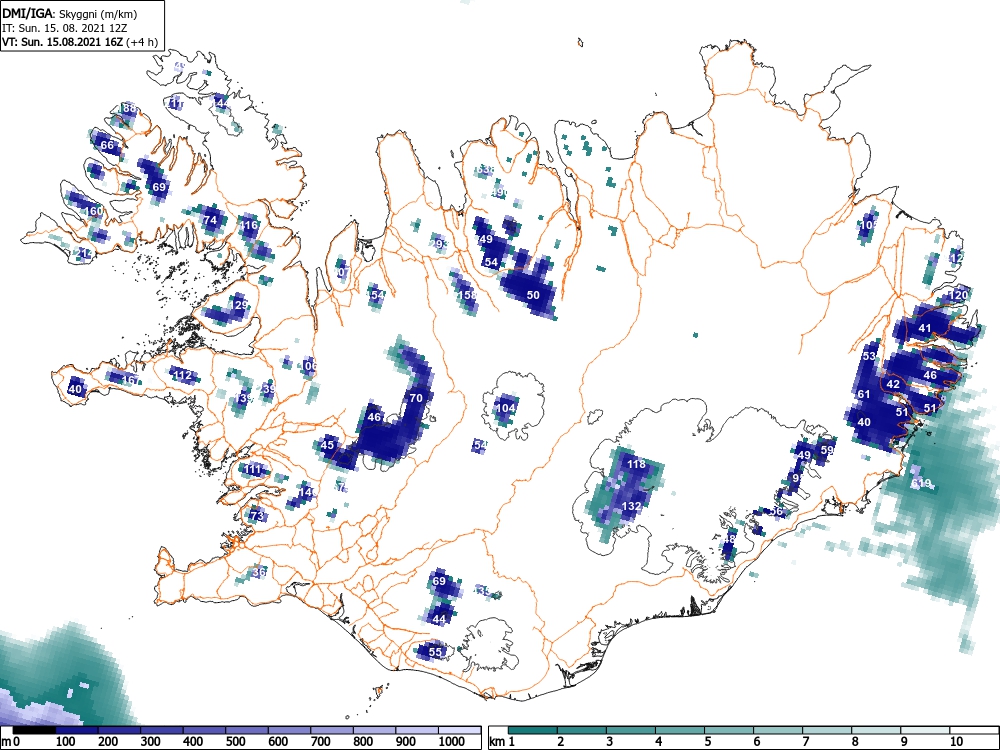The width and height of the screenshot is (1000, 750).
Task: Click the 42 value label
Action: pos(893,385)
